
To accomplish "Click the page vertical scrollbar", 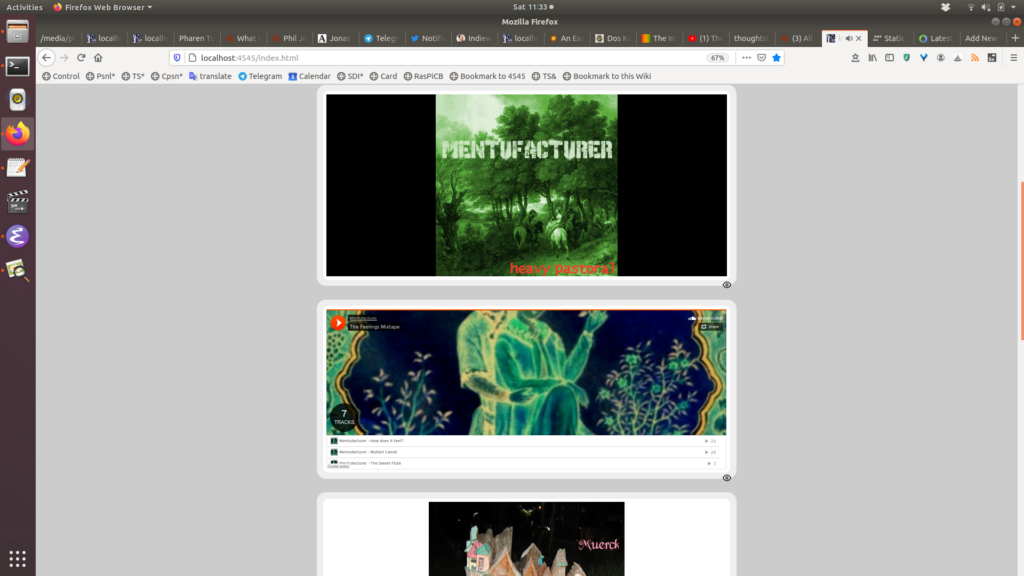I will 1021,261.
